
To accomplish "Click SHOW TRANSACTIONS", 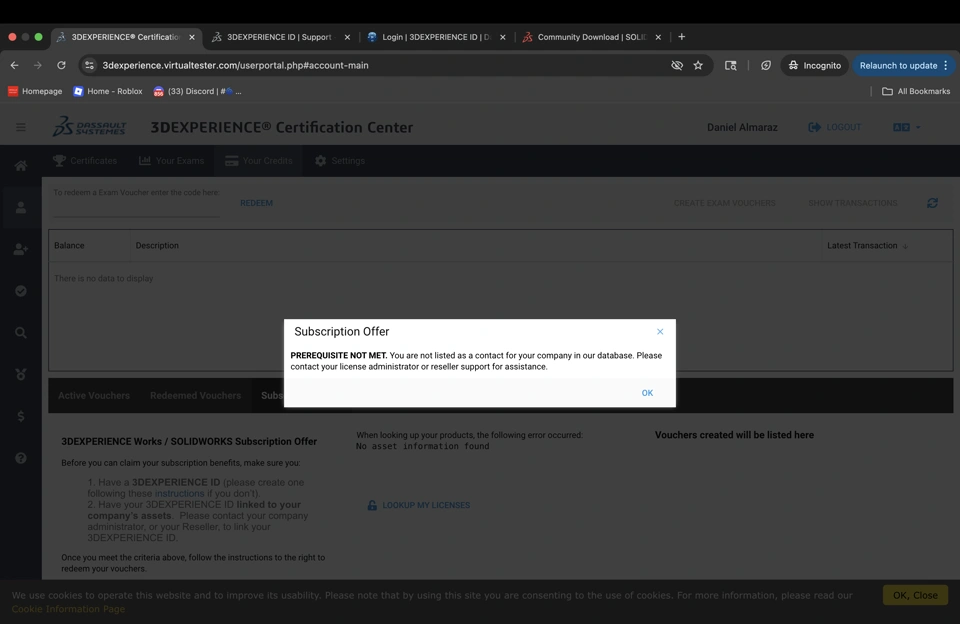I will click(x=852, y=203).
